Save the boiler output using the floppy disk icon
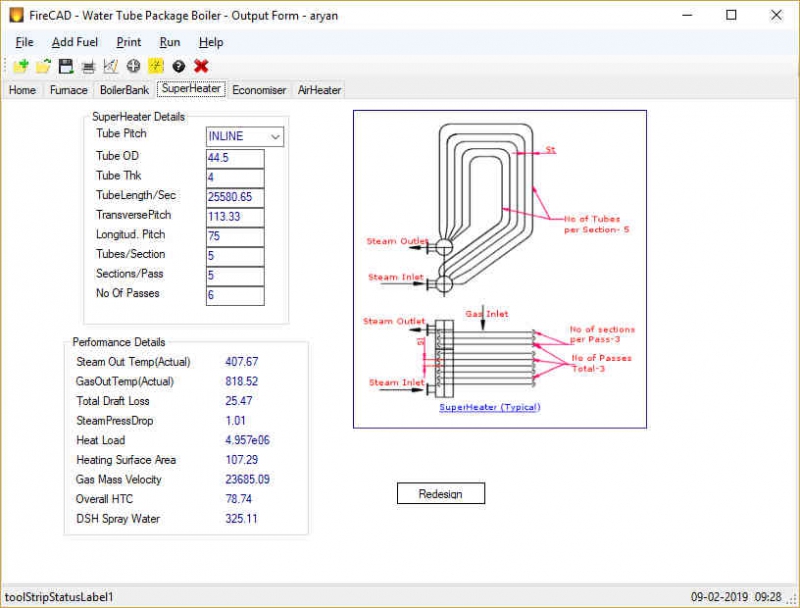Image resolution: width=800 pixels, height=608 pixels. pos(63,66)
